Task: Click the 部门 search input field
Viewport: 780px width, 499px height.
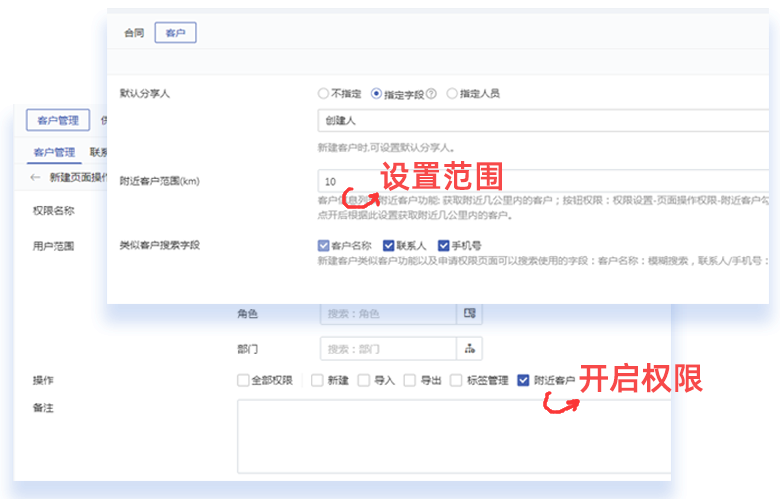Action: click(x=388, y=349)
